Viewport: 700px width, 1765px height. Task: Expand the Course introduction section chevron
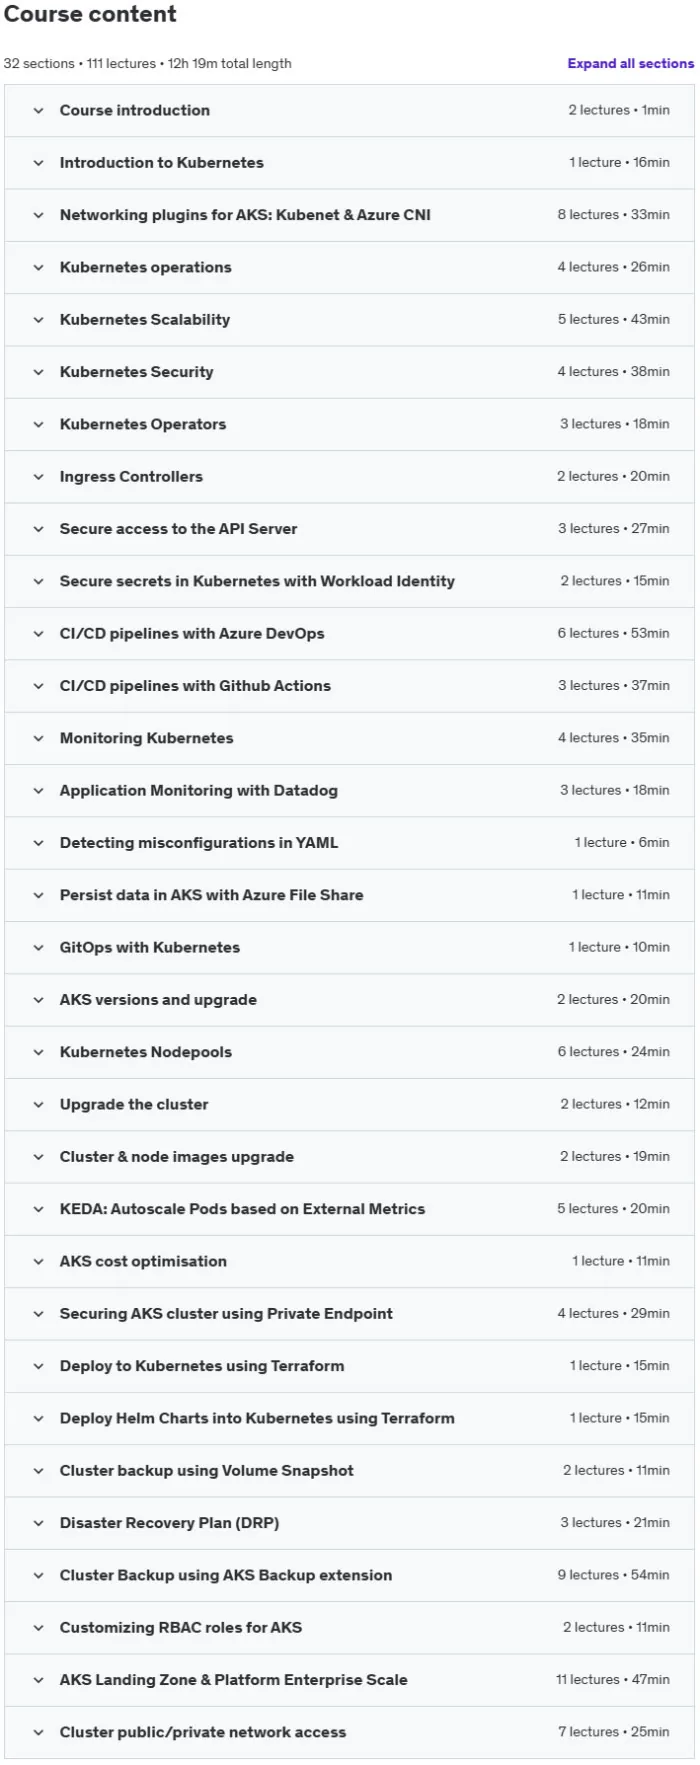click(x=38, y=111)
